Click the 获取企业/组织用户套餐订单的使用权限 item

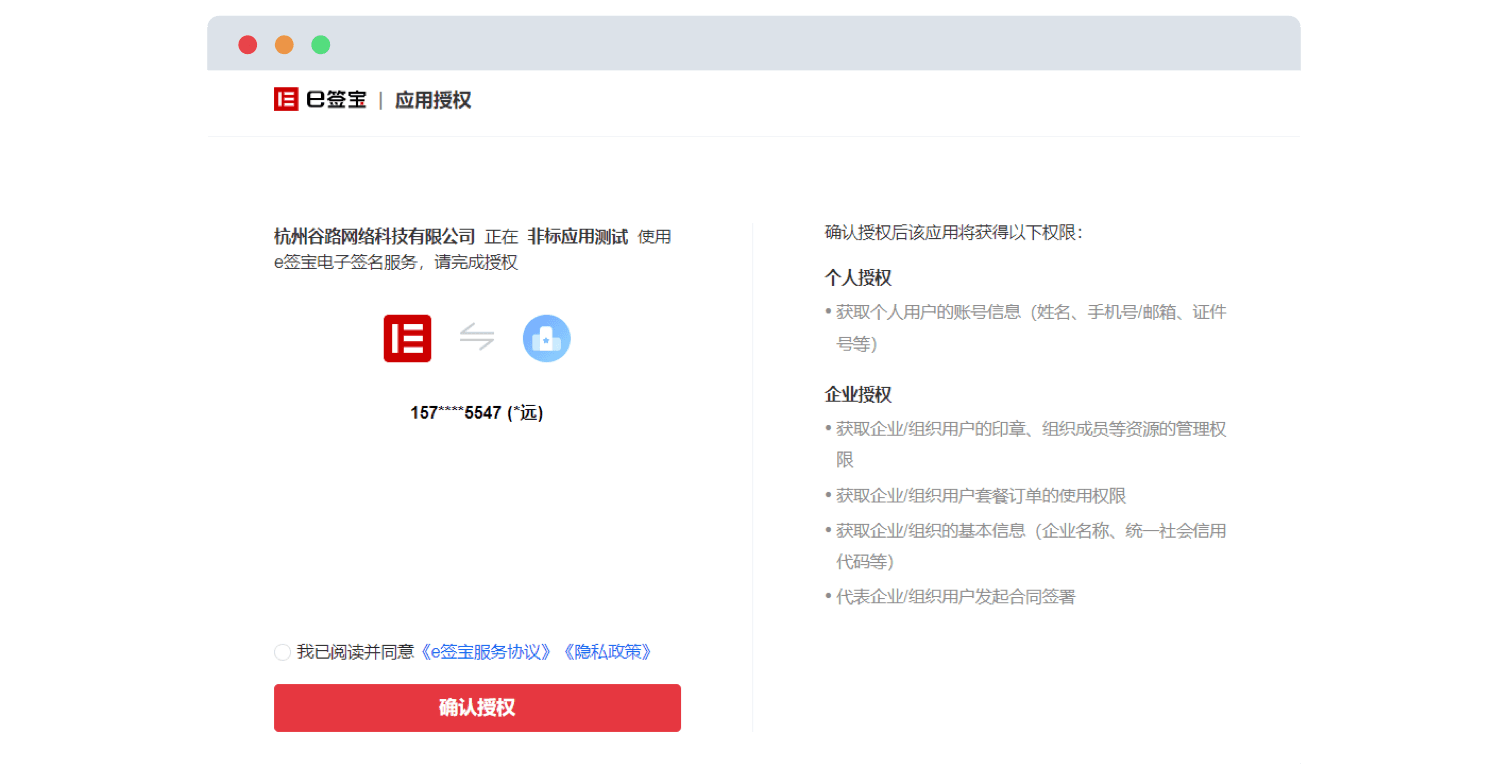click(x=976, y=496)
